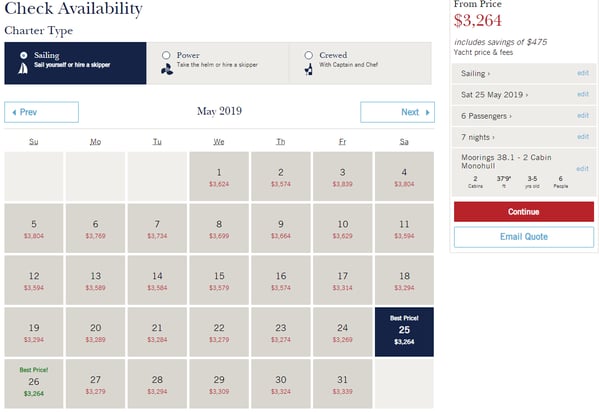The image size is (600, 412).
Task: Edit the 7 nights duration
Action: (582, 136)
